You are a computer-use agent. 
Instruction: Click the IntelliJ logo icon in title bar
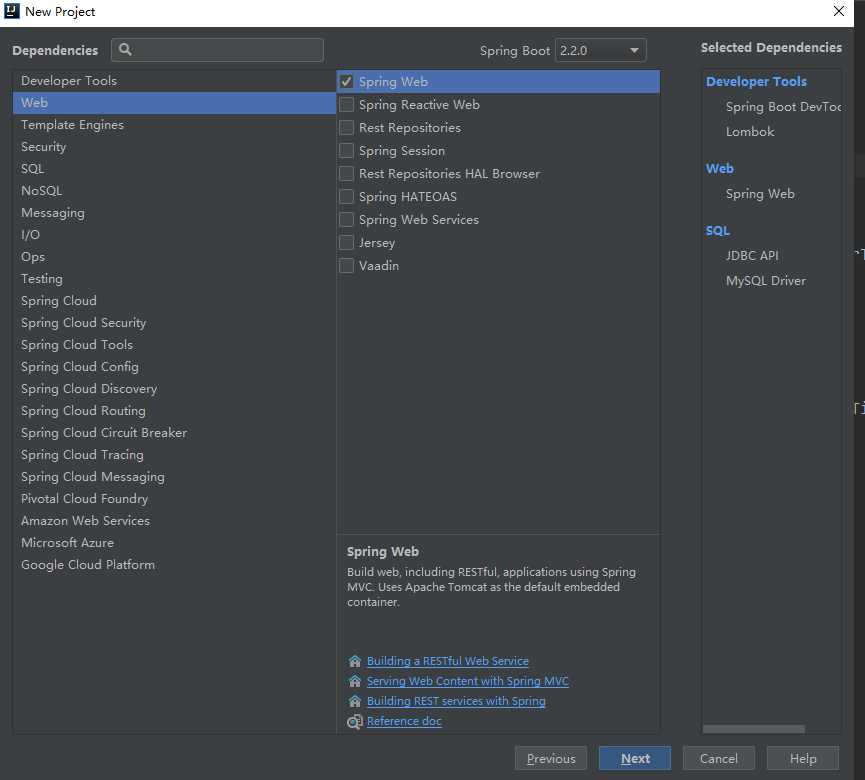(12, 11)
